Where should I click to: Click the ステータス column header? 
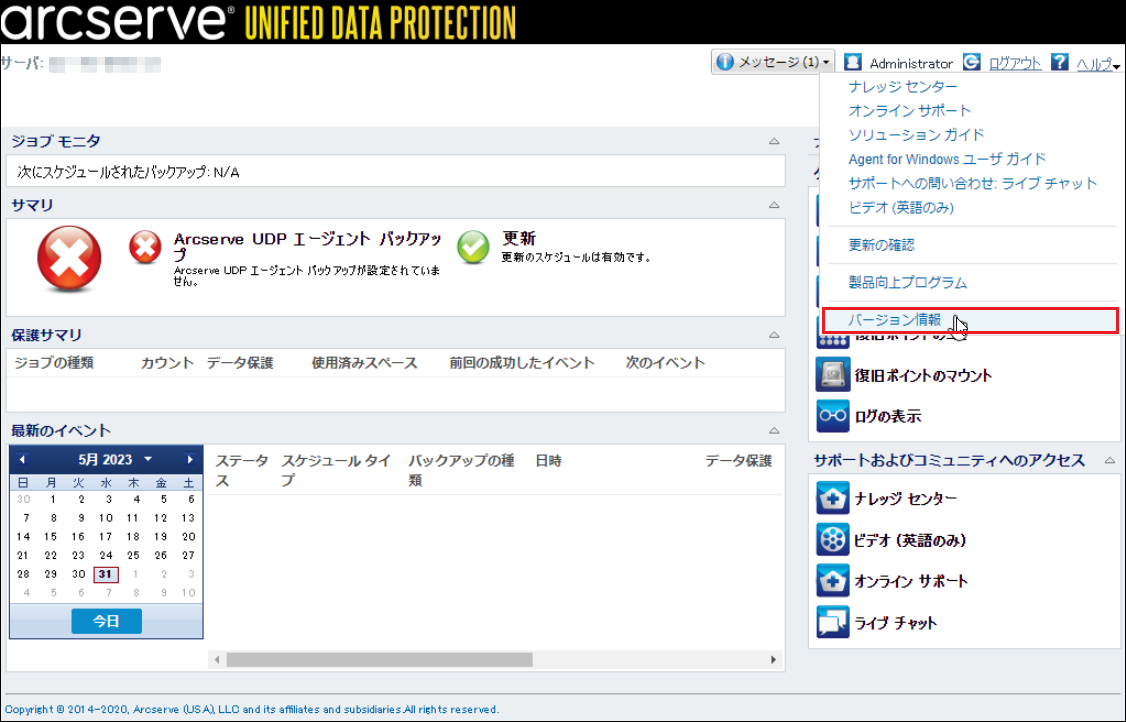point(242,471)
